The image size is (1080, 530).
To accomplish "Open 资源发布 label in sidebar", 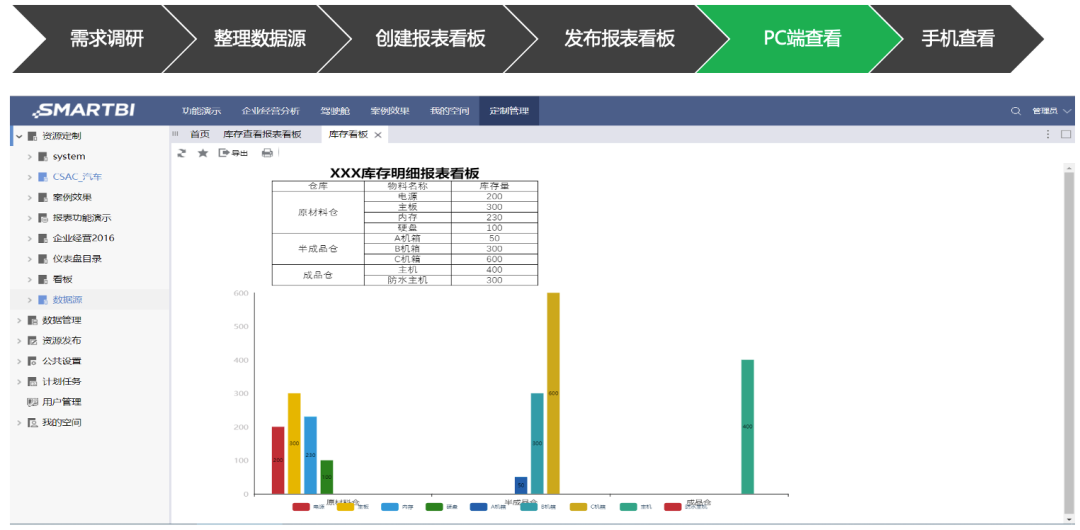I will coord(62,340).
